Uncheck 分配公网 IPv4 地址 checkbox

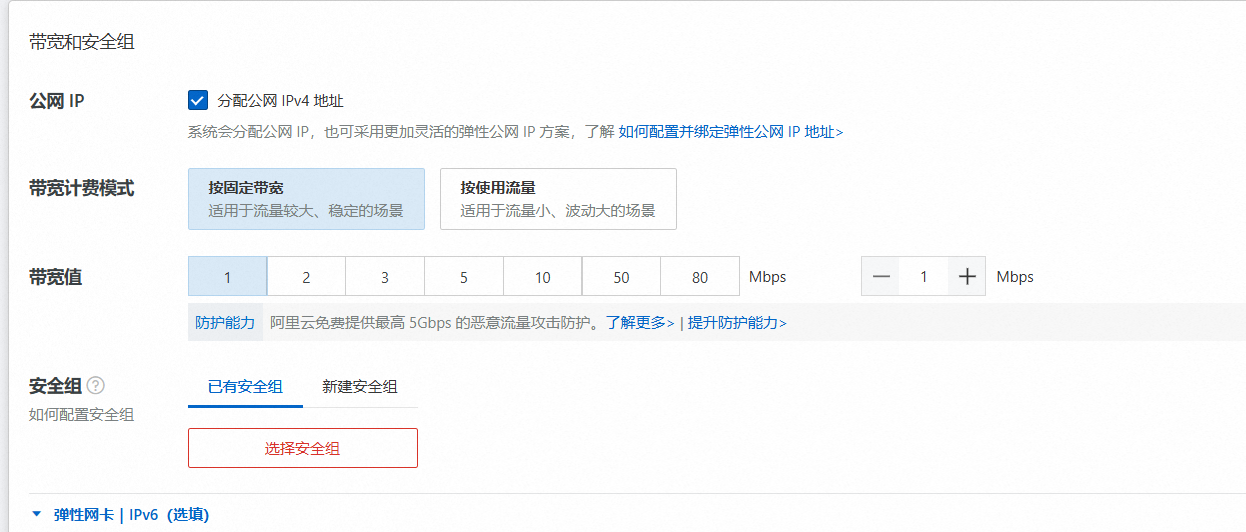pos(197,100)
